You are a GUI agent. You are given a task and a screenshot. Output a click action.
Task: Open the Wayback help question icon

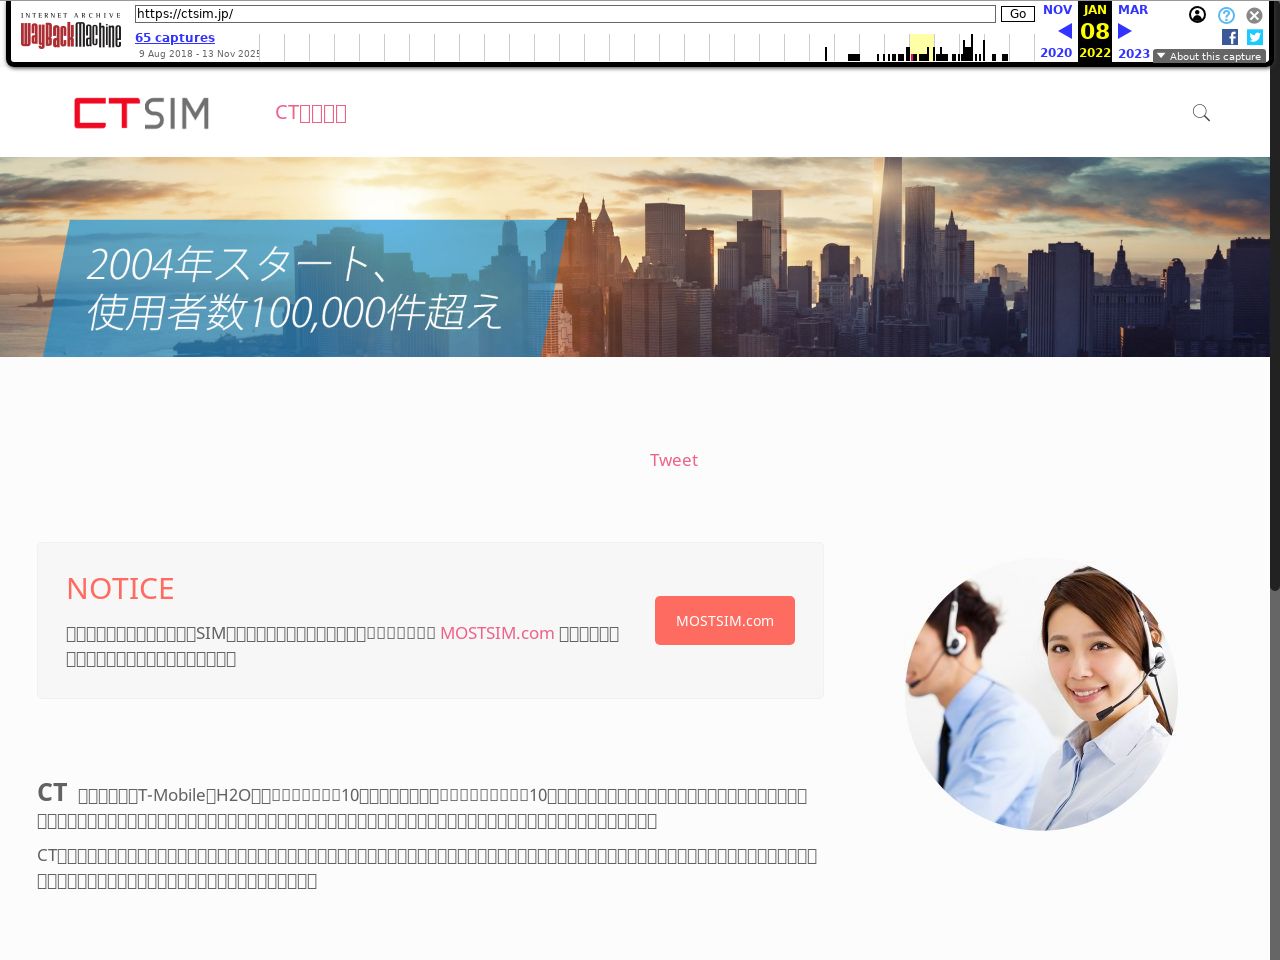pos(1226,15)
